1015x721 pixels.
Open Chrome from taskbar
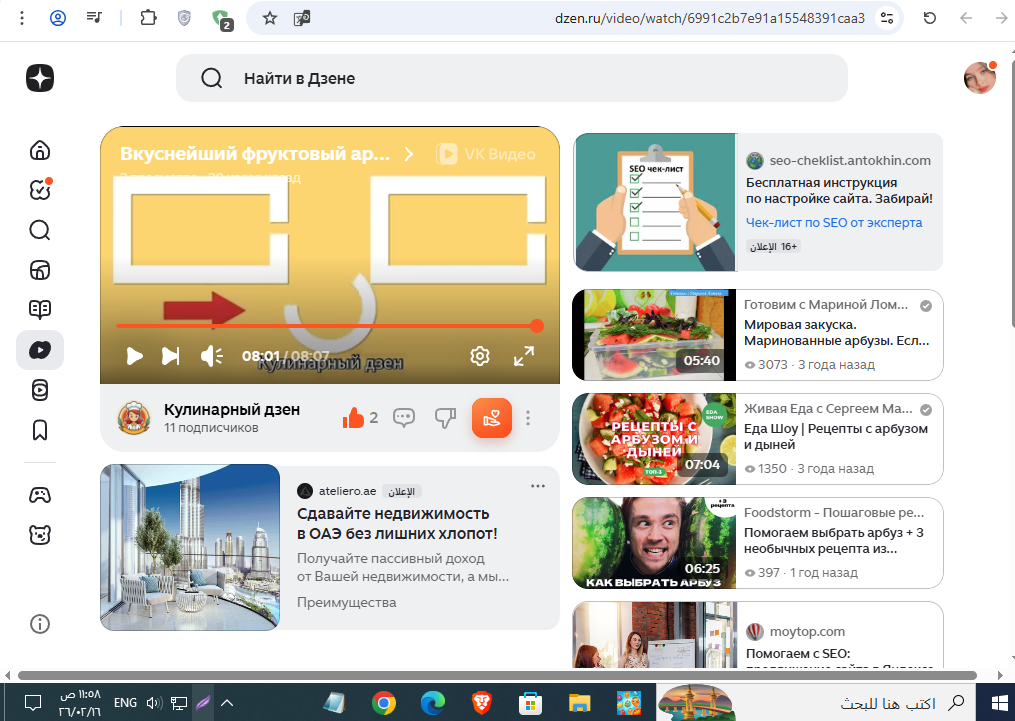pyautogui.click(x=384, y=703)
